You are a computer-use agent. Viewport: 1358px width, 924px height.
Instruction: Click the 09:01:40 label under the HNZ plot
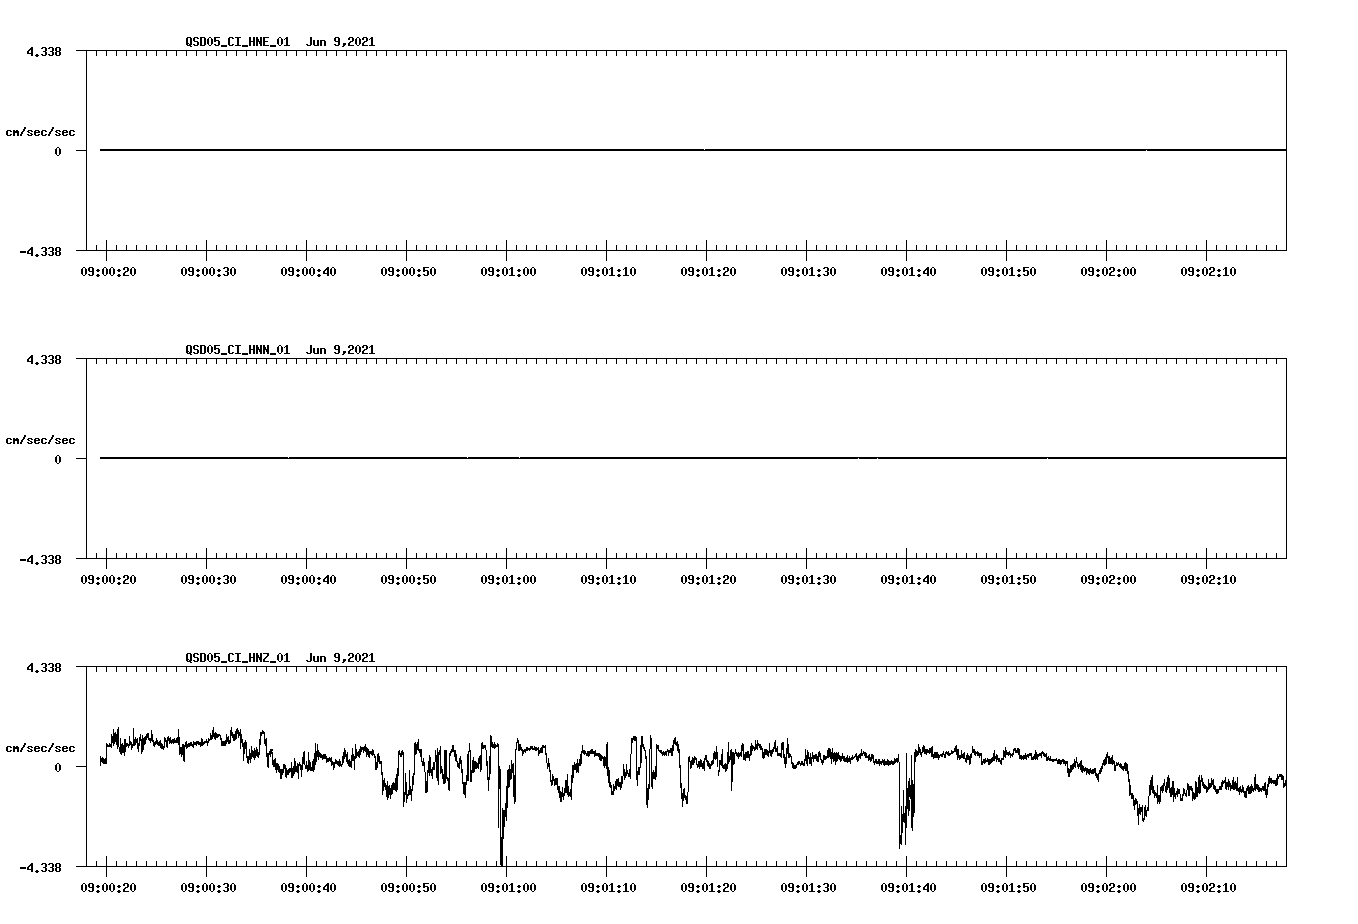click(x=908, y=888)
